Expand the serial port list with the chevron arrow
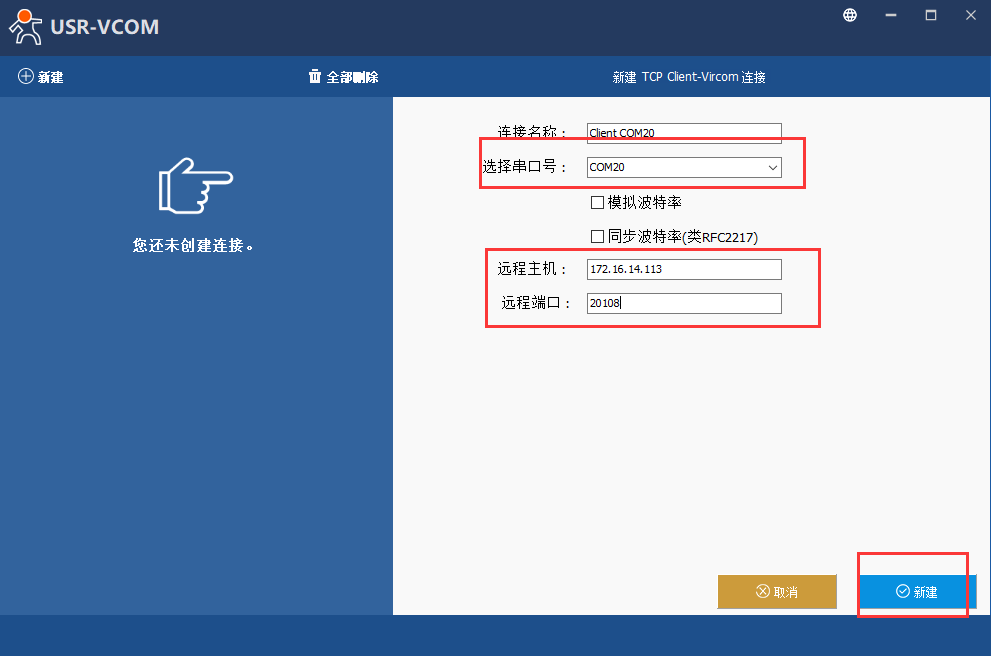The width and height of the screenshot is (991, 656). pyautogui.click(x=773, y=168)
